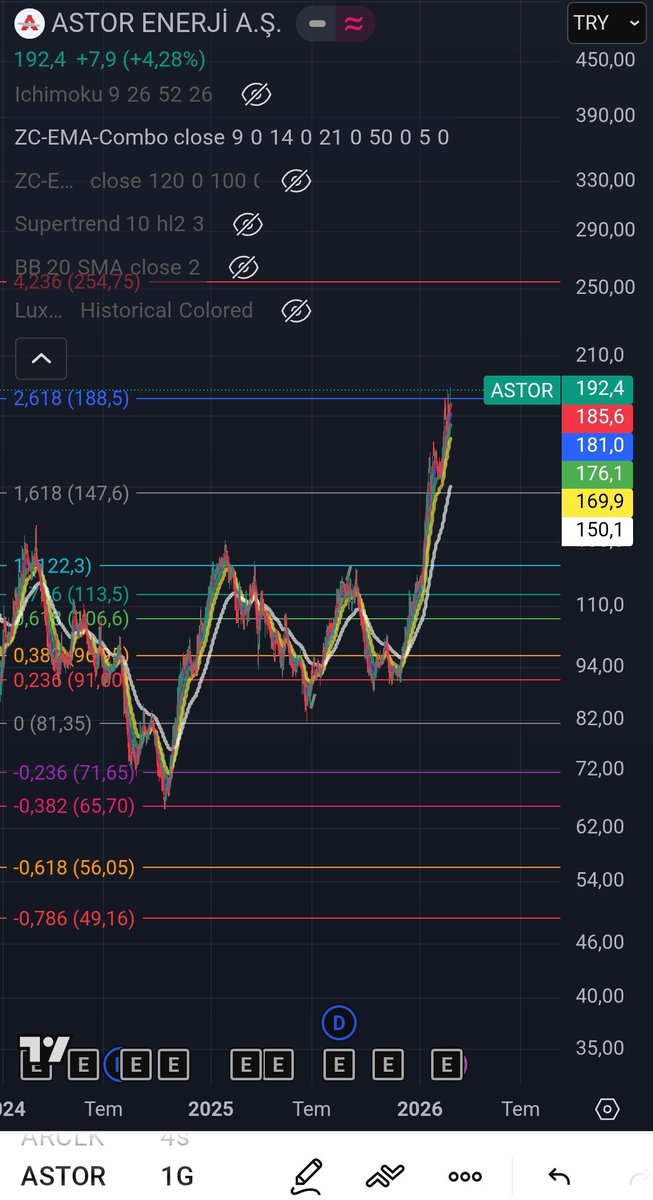Tap the Astor Enerji company logo

coord(32,23)
